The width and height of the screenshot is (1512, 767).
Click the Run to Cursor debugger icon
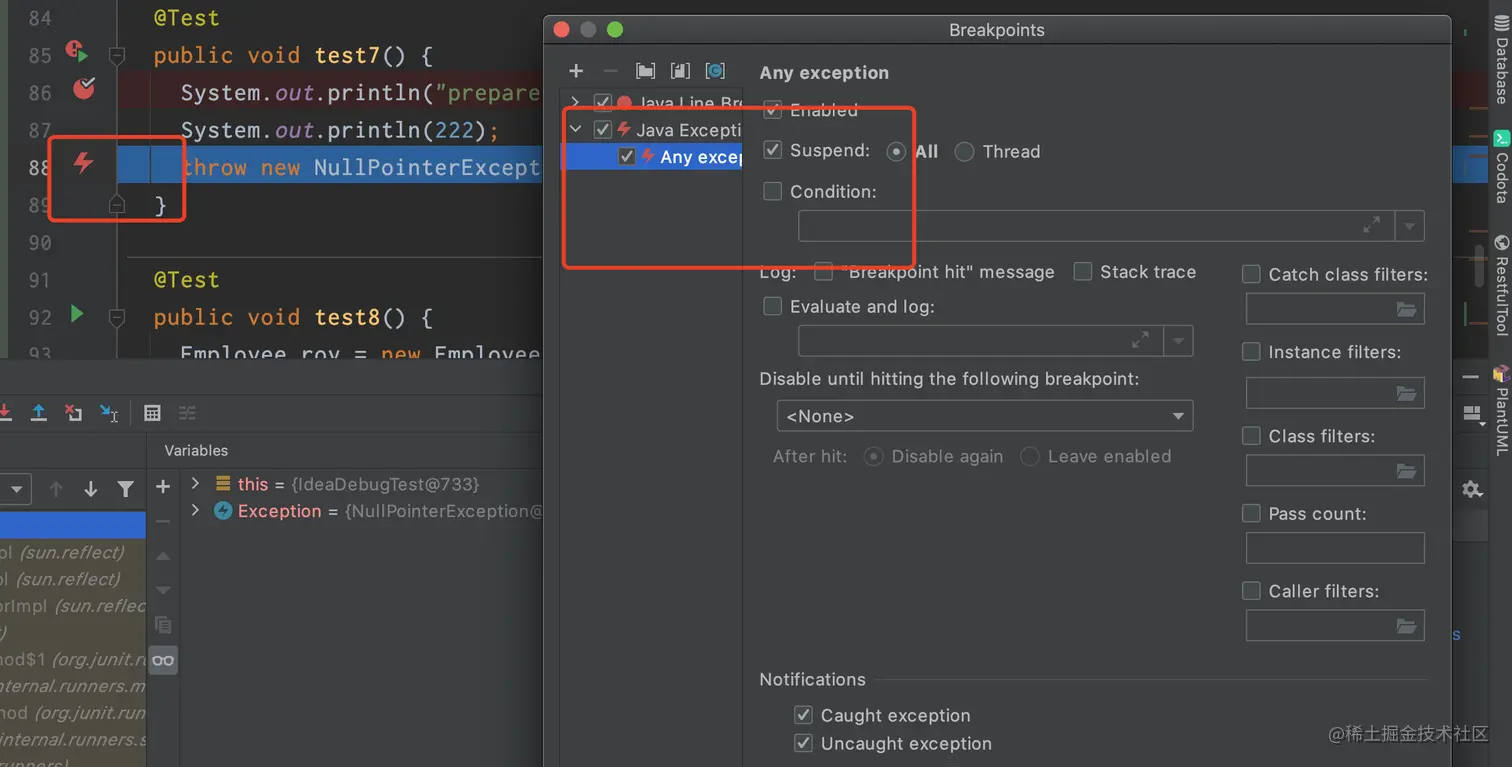click(109, 412)
